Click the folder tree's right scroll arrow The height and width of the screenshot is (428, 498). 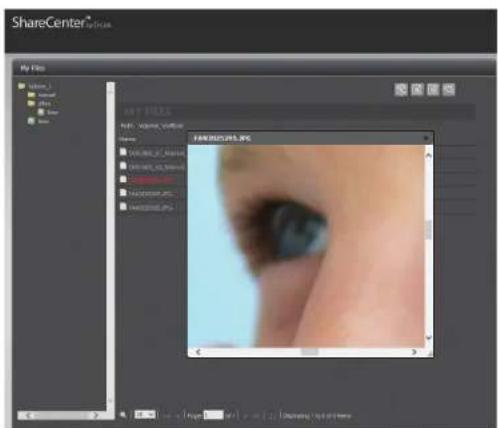[95, 415]
